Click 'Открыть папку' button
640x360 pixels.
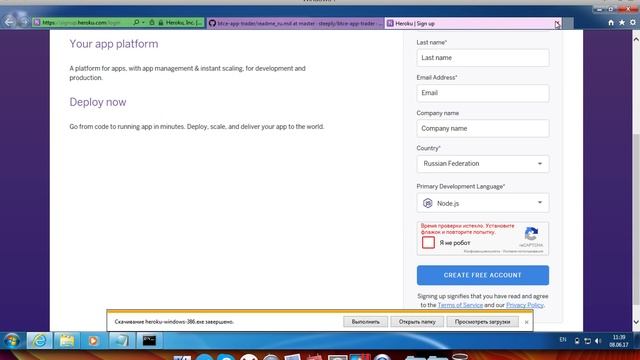(417, 322)
